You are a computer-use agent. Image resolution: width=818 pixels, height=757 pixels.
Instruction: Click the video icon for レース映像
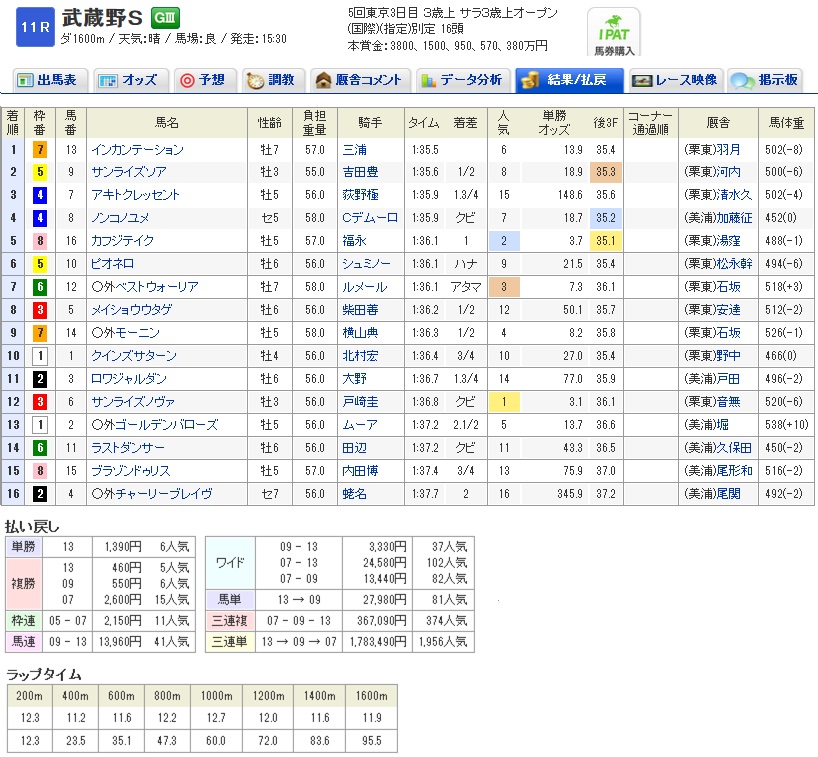coord(643,80)
